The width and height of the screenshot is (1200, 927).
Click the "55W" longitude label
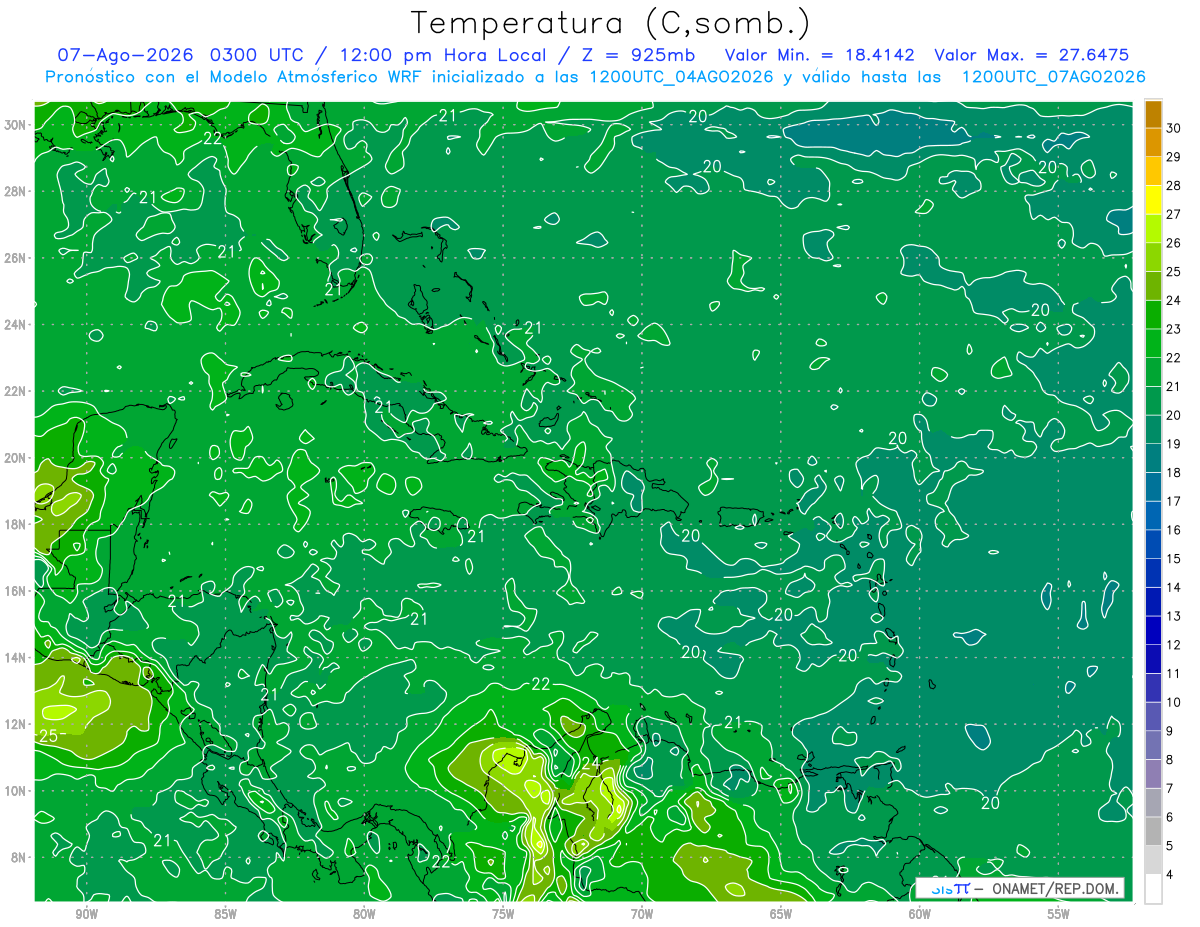[x=1059, y=915]
